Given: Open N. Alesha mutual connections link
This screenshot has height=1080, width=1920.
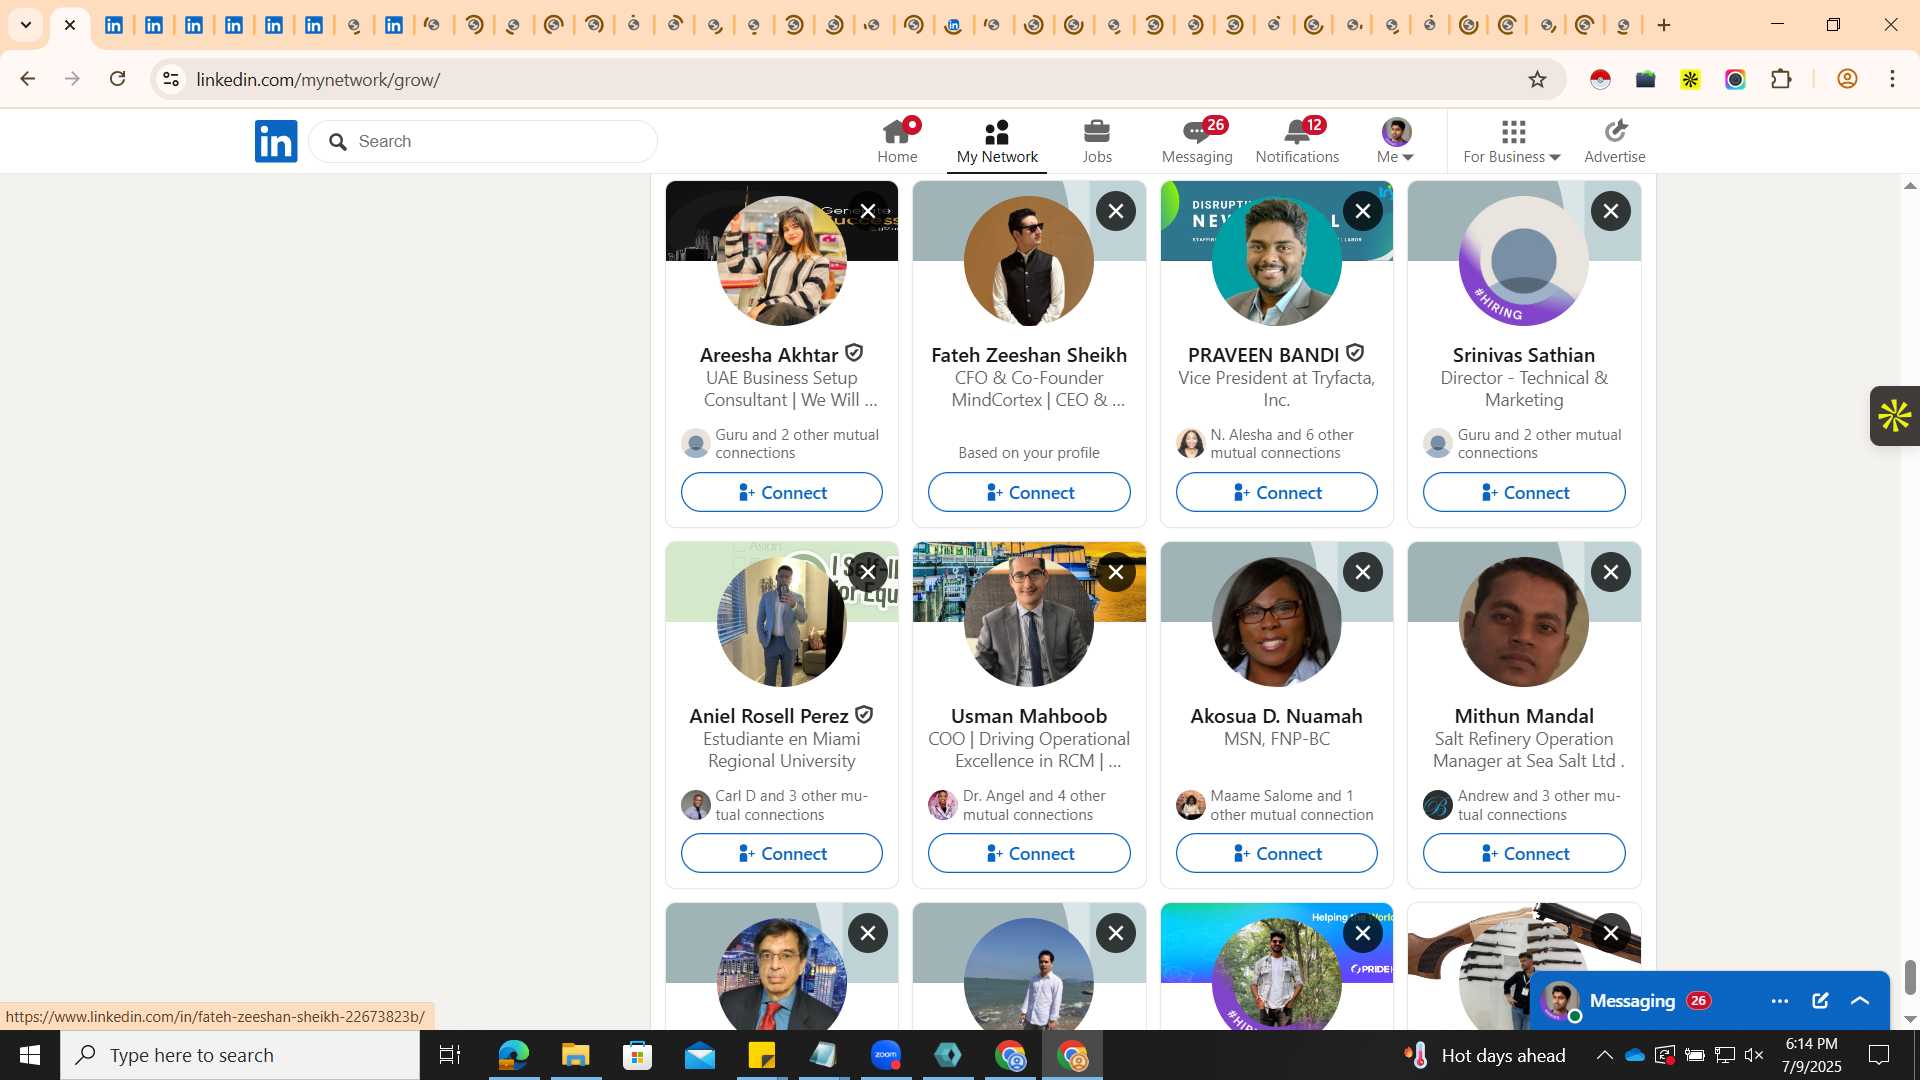Looking at the screenshot, I should [1276, 443].
